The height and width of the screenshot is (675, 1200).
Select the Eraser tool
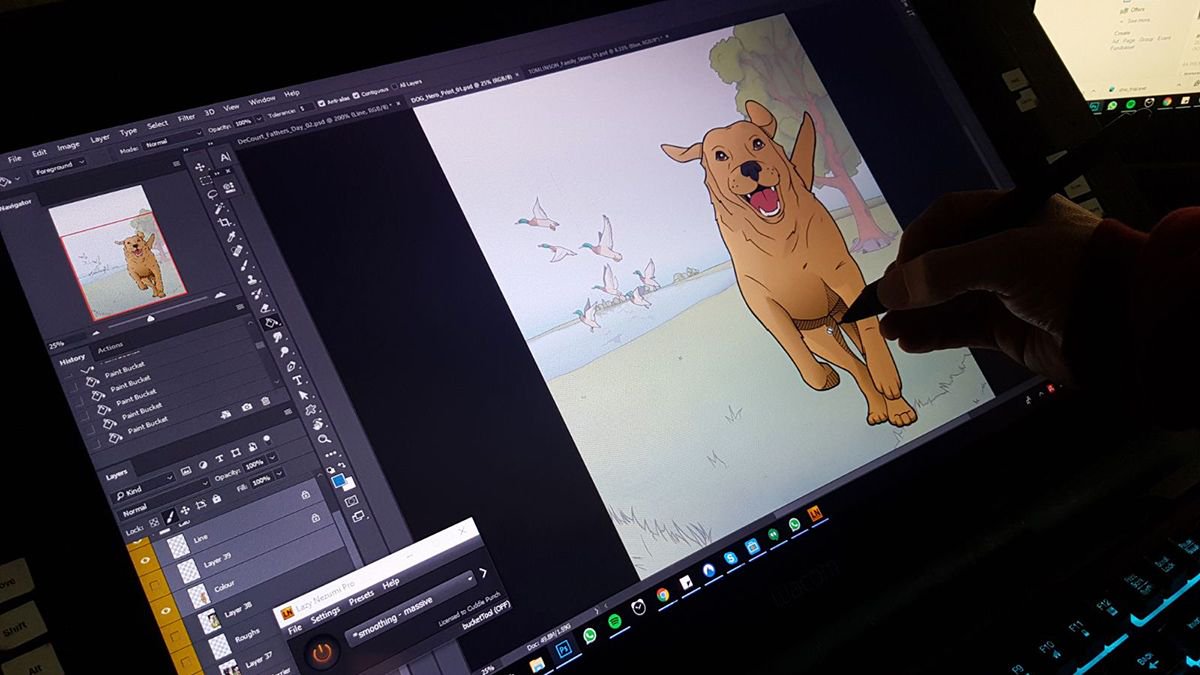(x=265, y=307)
